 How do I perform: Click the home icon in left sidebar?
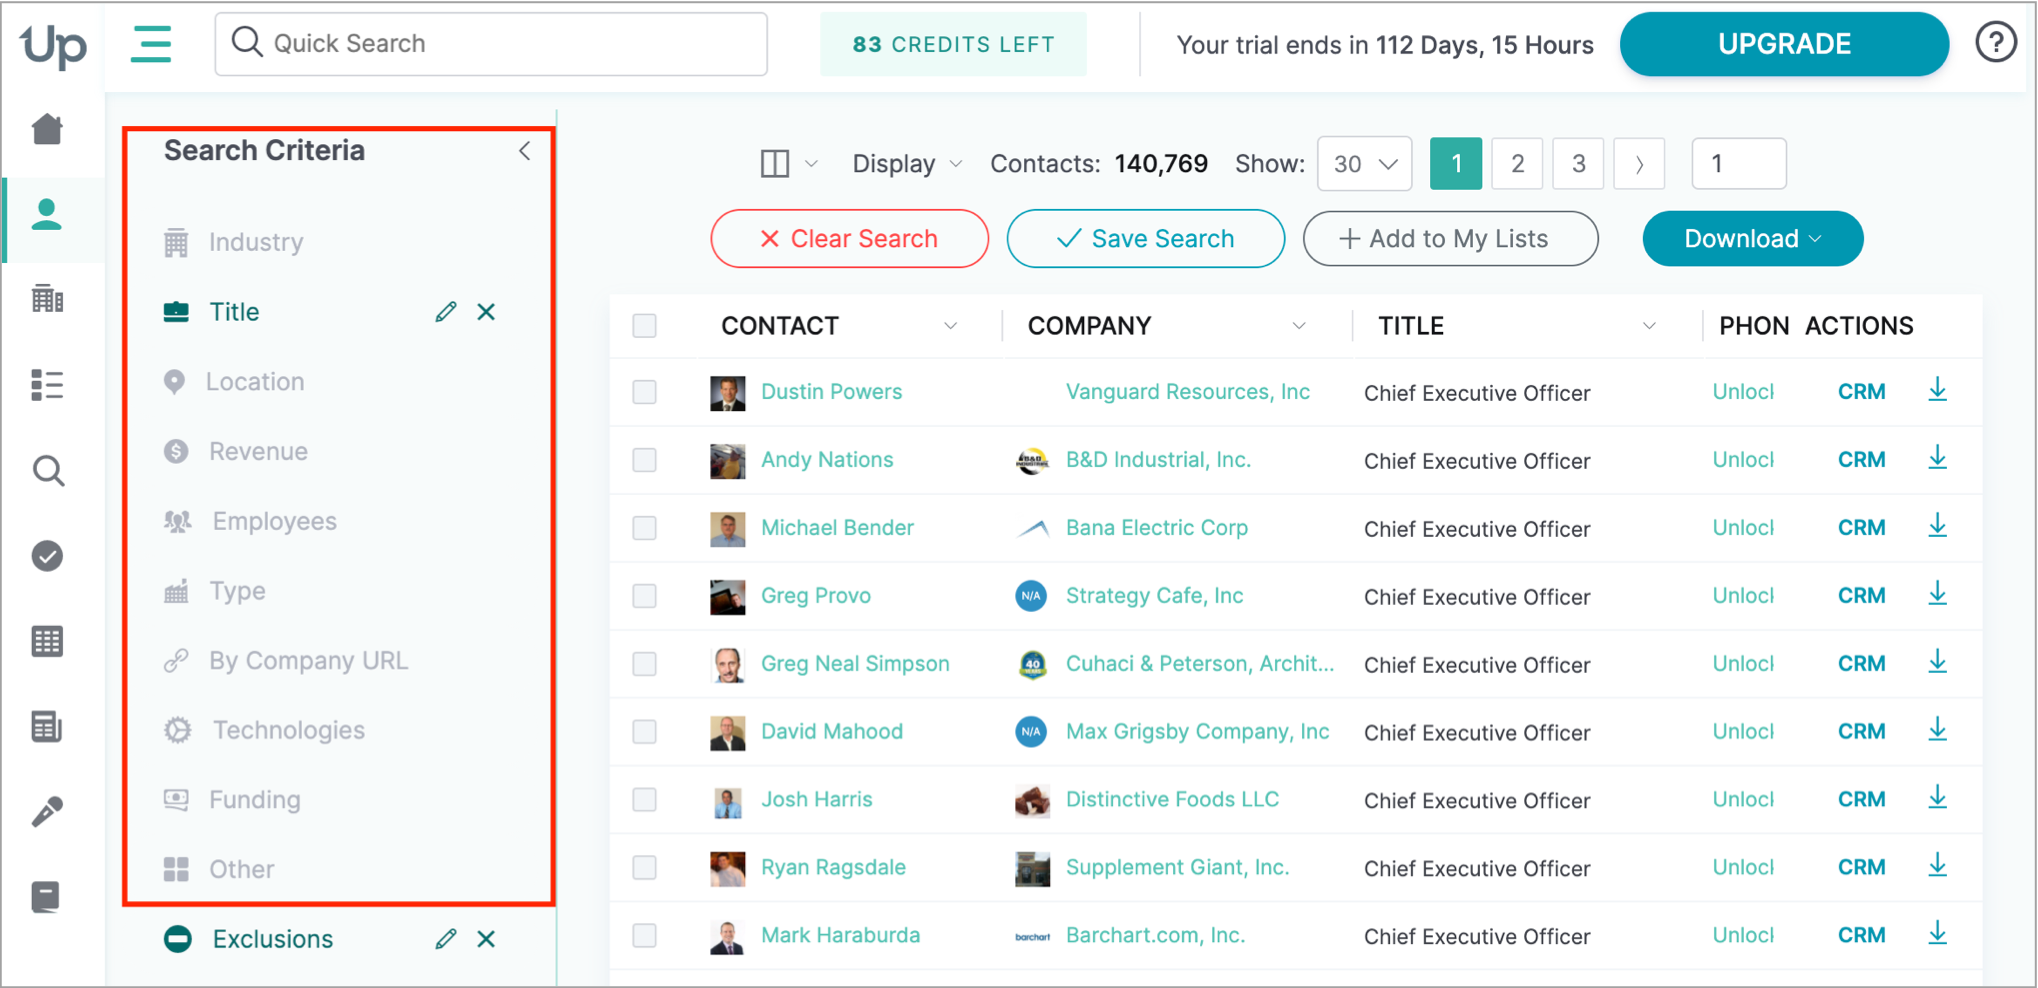pyautogui.click(x=47, y=129)
